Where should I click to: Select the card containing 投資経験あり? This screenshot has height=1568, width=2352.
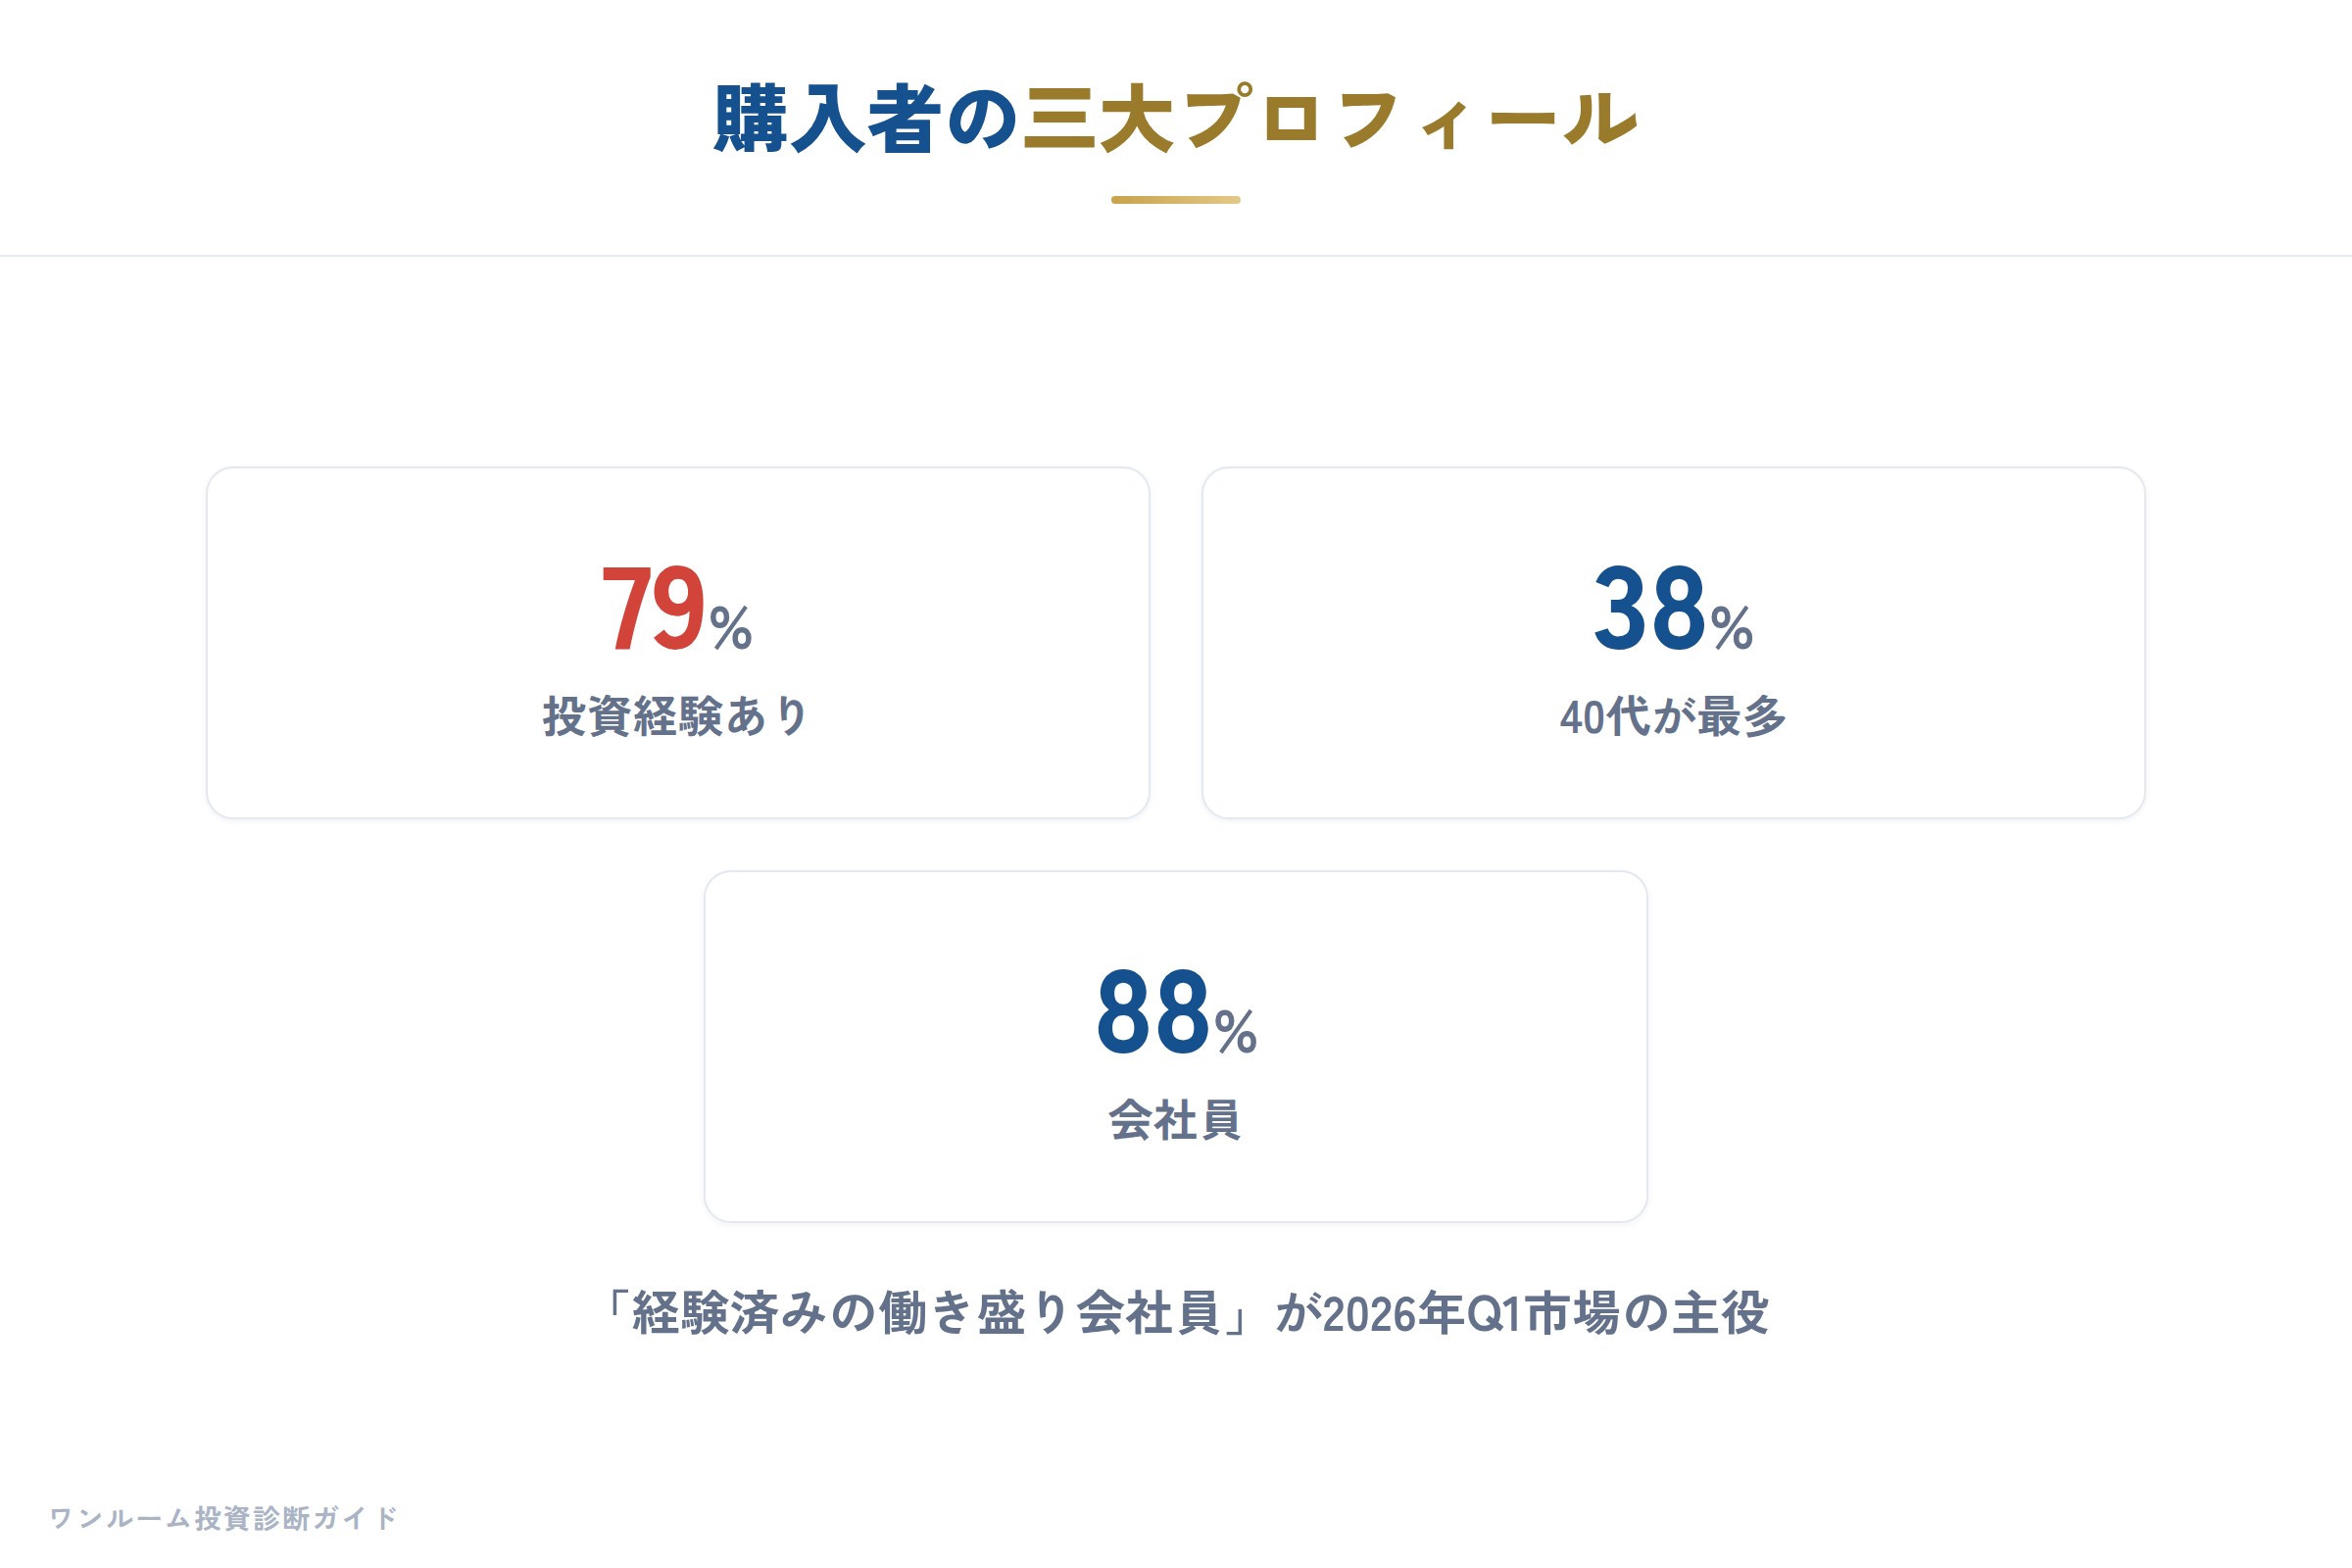(x=678, y=643)
